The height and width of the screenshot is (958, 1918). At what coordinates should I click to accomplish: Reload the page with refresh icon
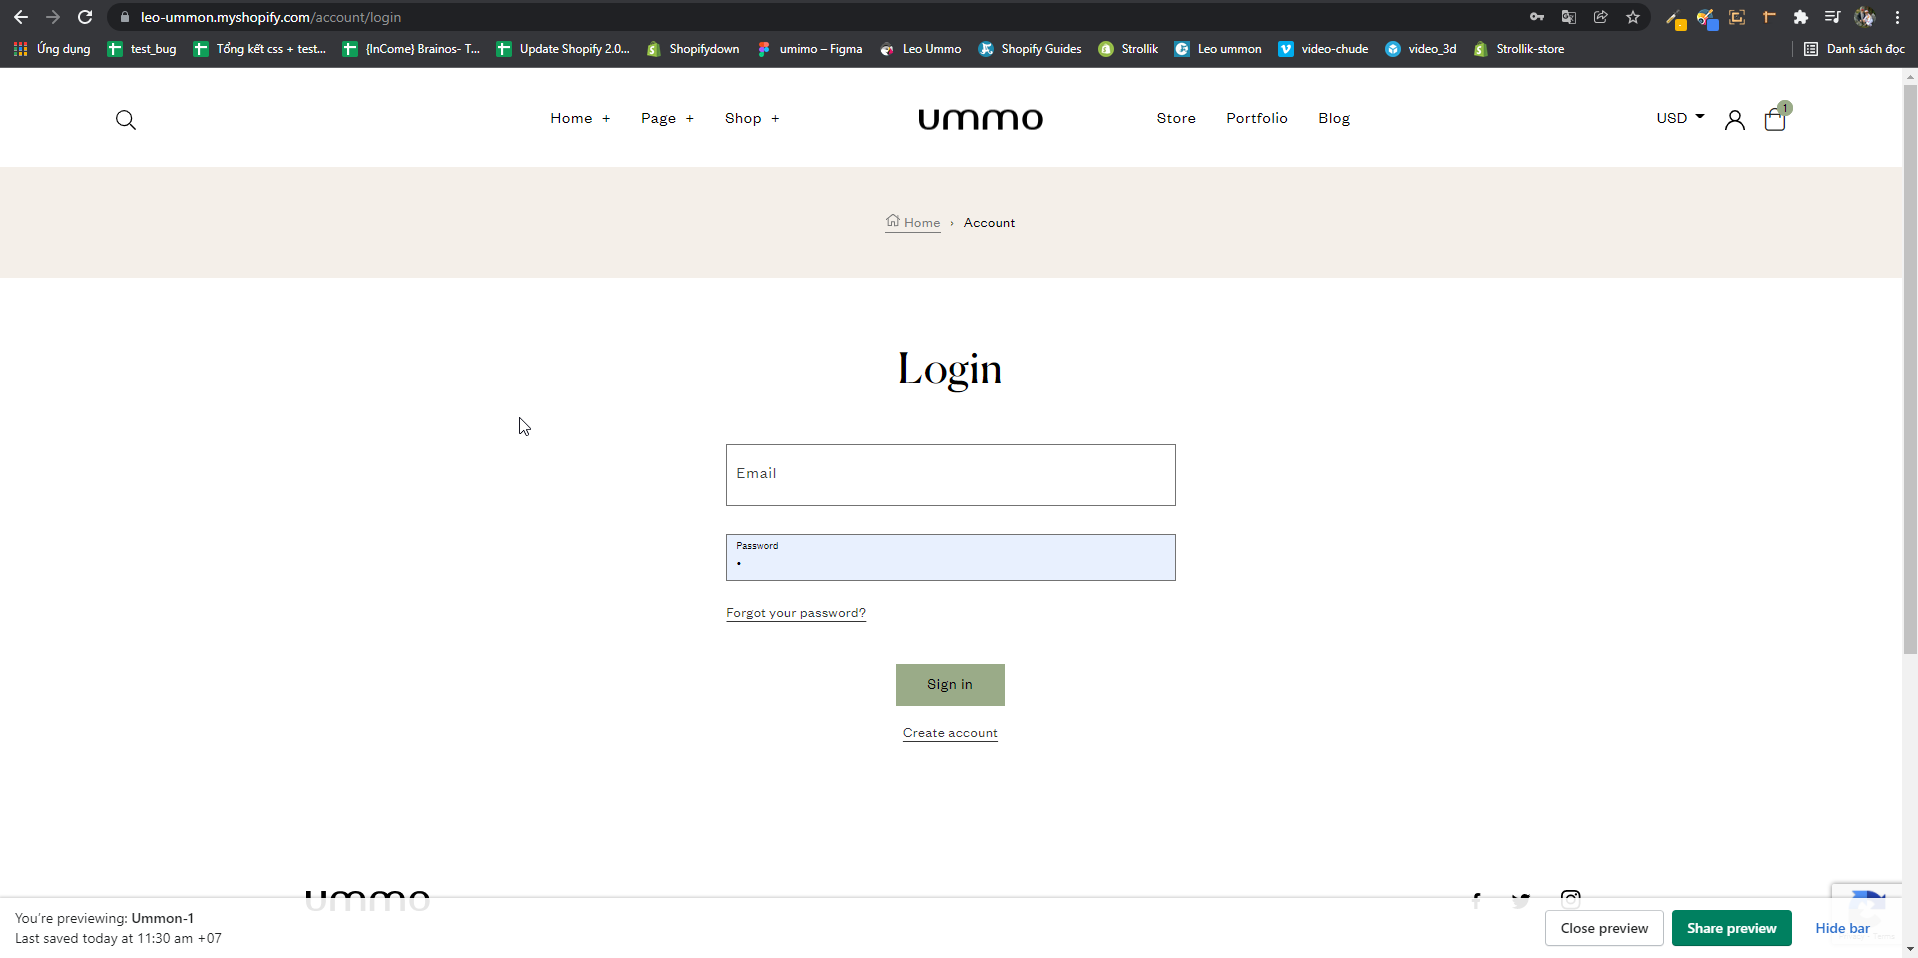(85, 17)
